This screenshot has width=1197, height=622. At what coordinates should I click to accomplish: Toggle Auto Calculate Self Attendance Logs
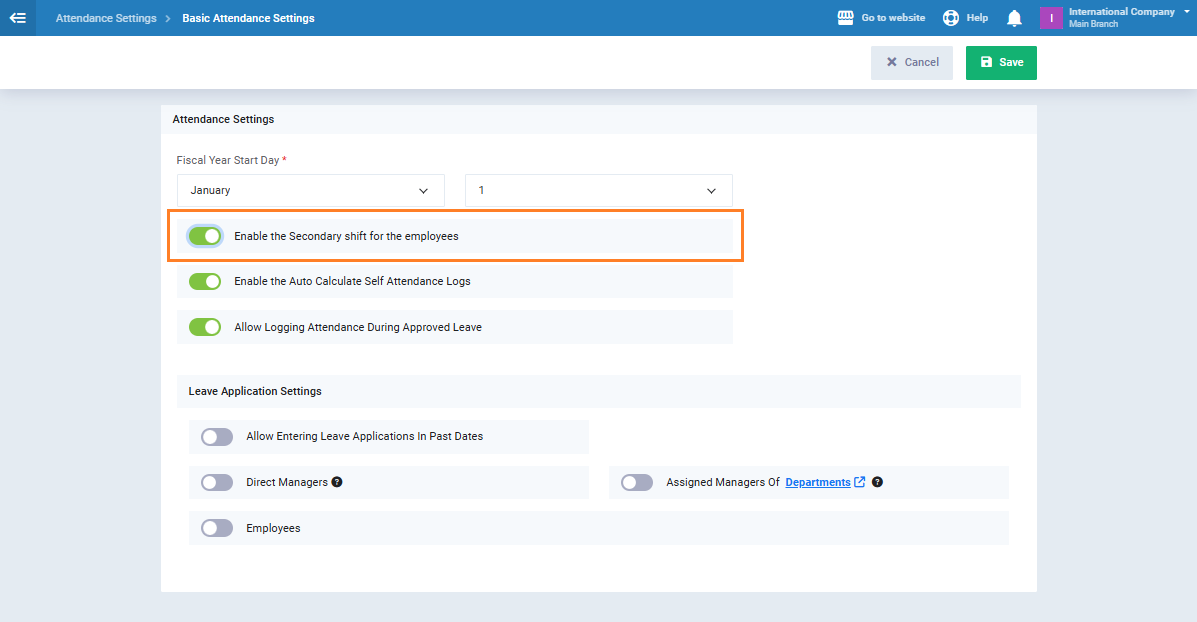205,281
